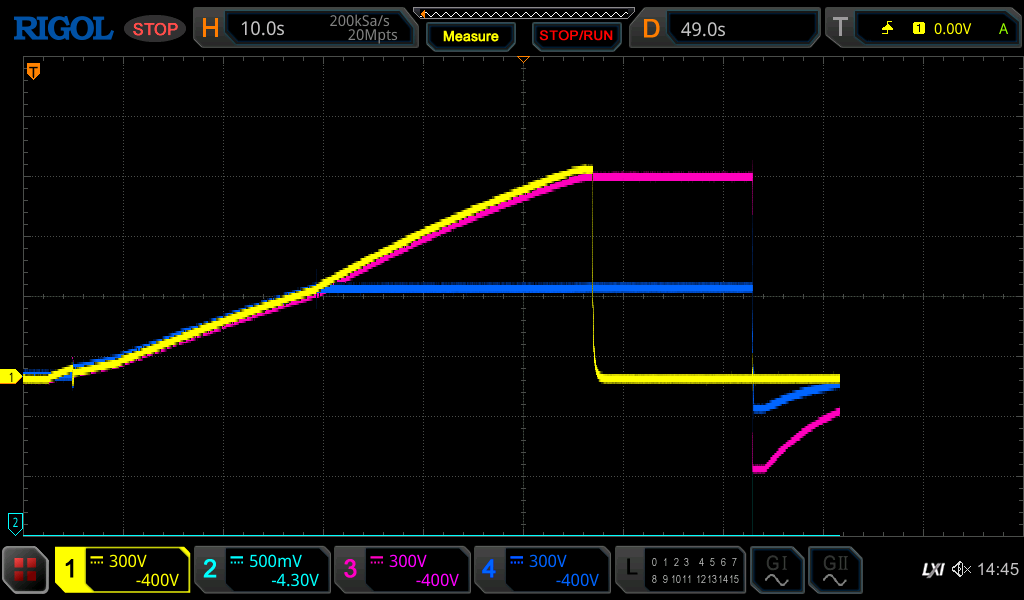Open the Measure menu
This screenshot has height=600, width=1024.
click(470, 36)
